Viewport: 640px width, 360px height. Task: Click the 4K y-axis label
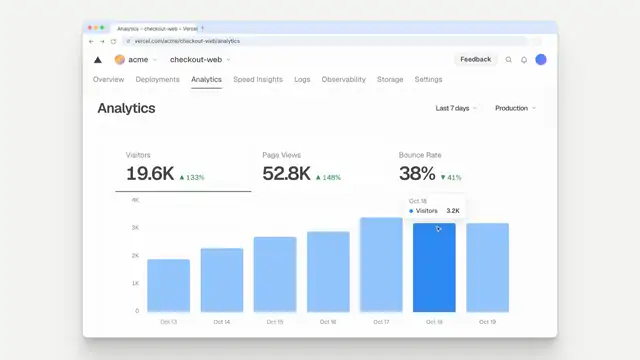tap(135, 200)
